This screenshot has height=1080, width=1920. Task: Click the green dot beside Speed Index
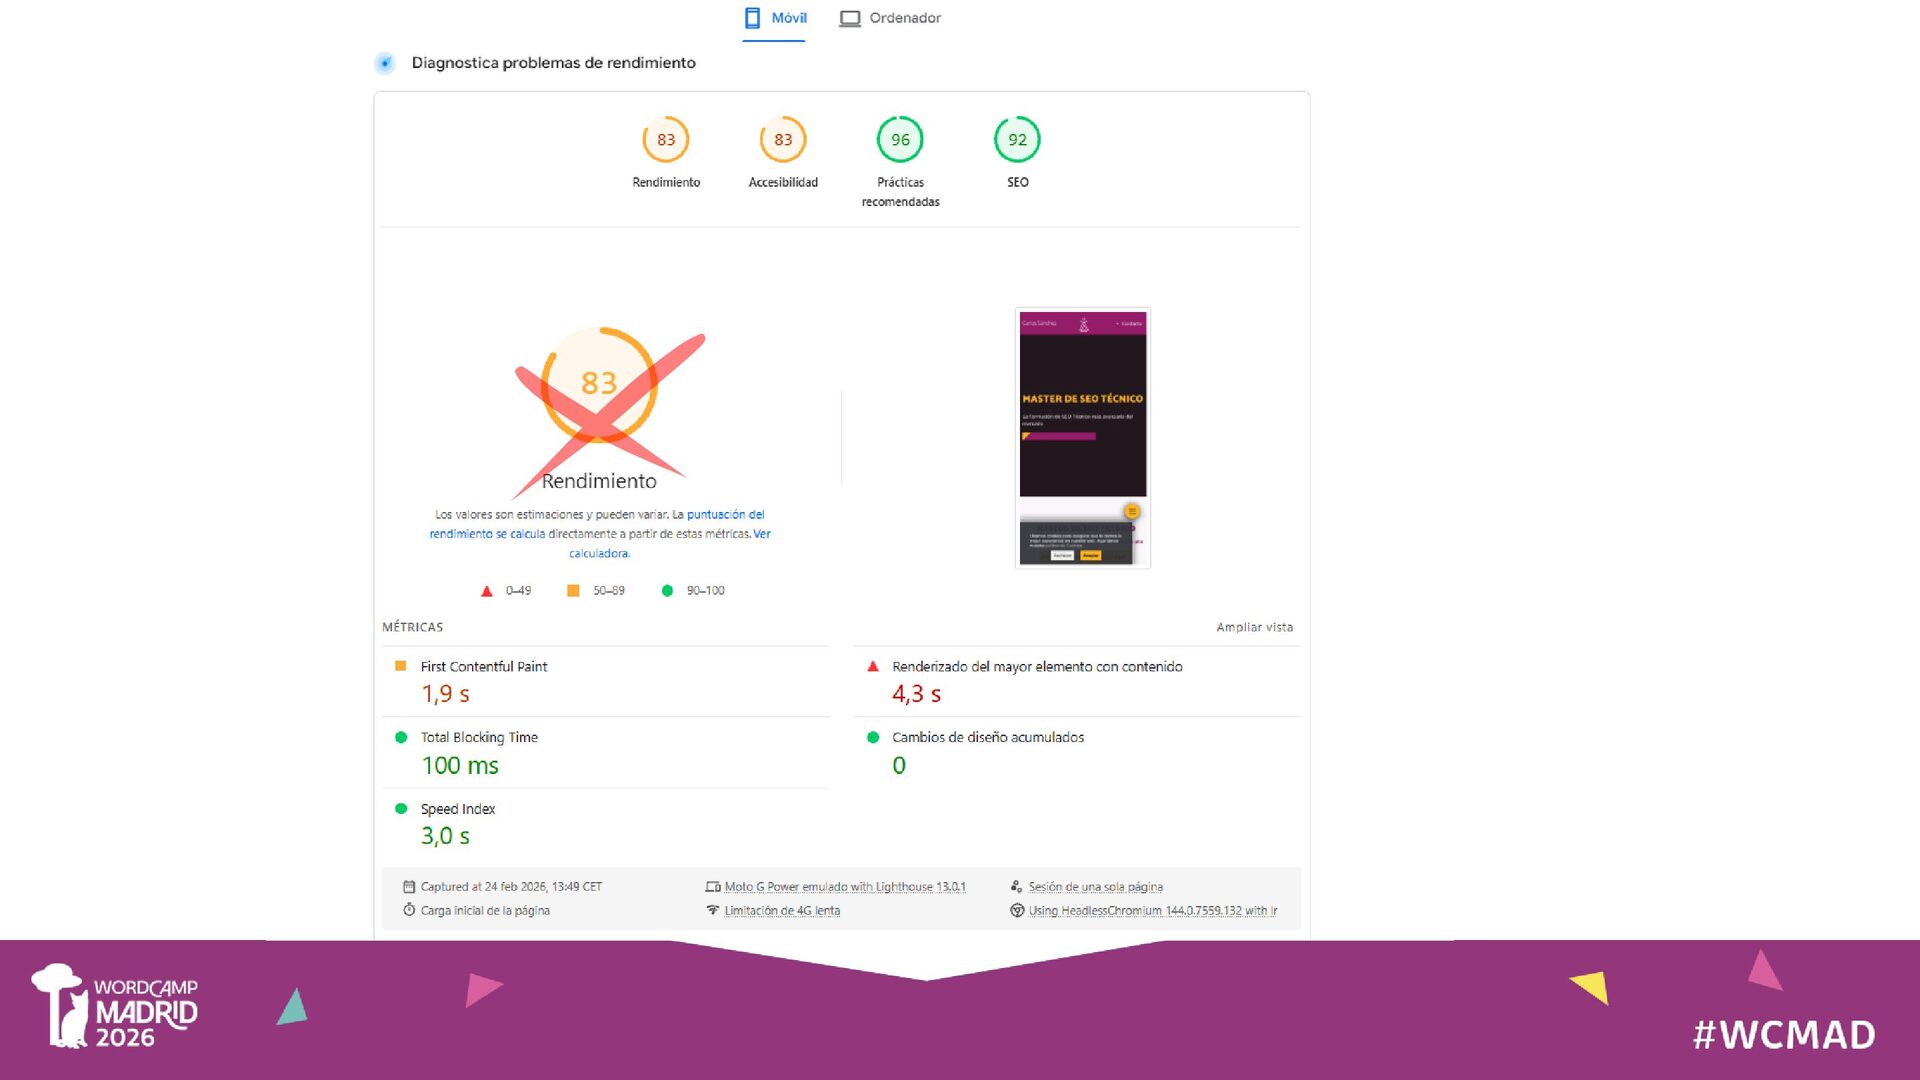coord(401,809)
